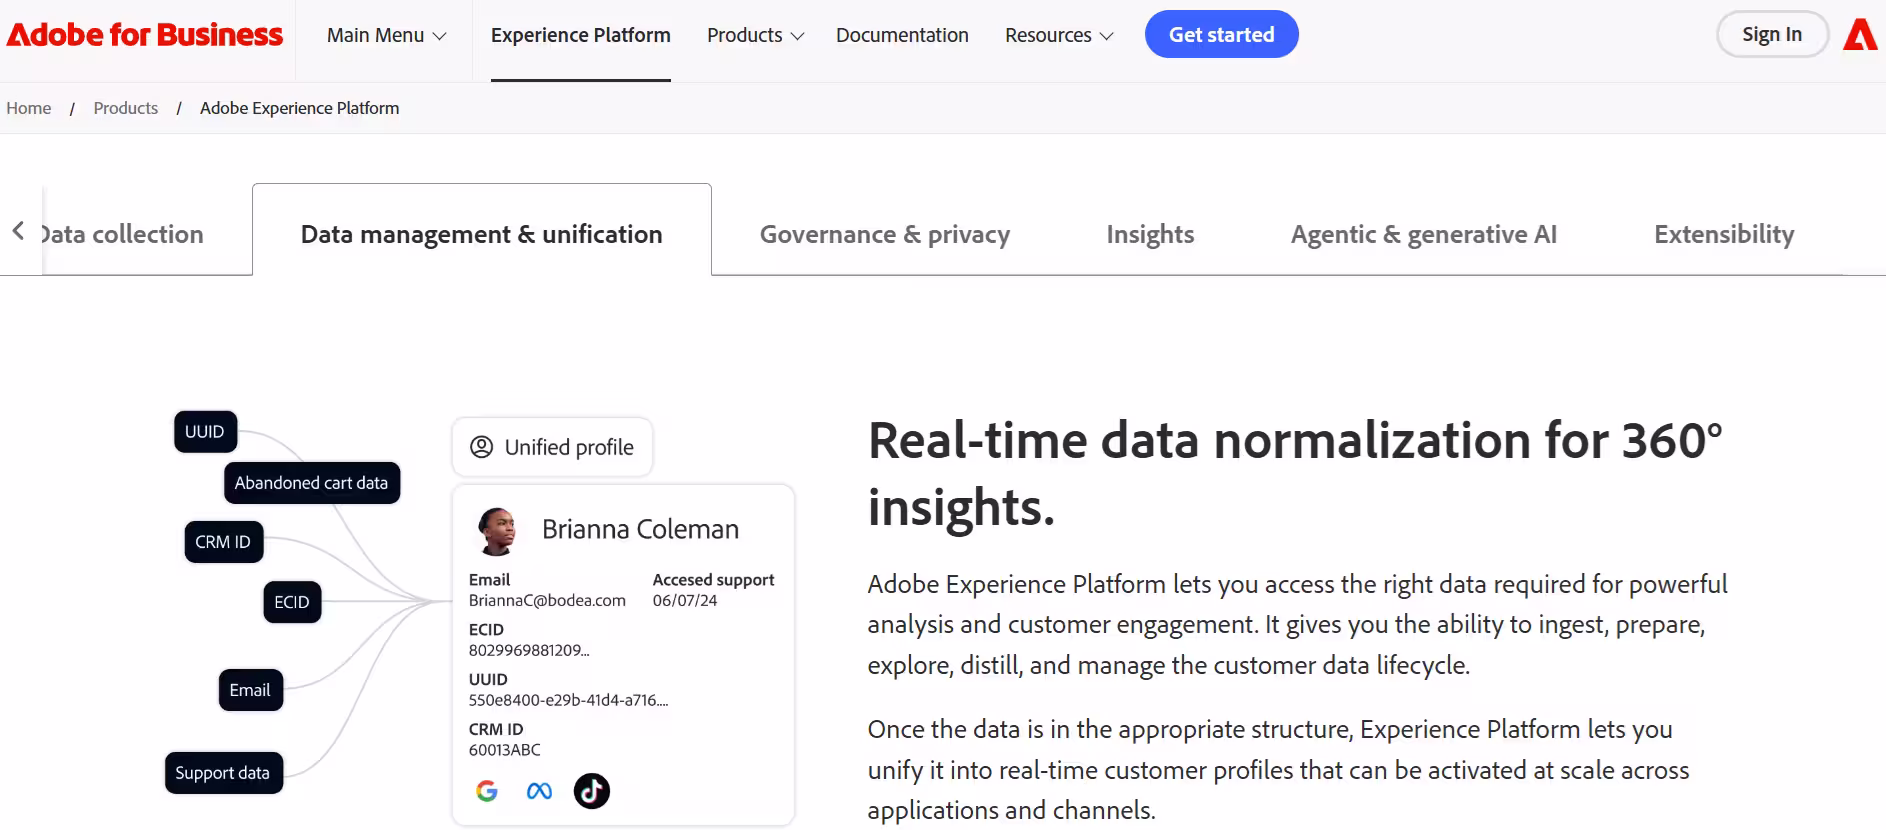The width and height of the screenshot is (1886, 830).
Task: Click the Adobe for Business logo
Action: (145, 35)
